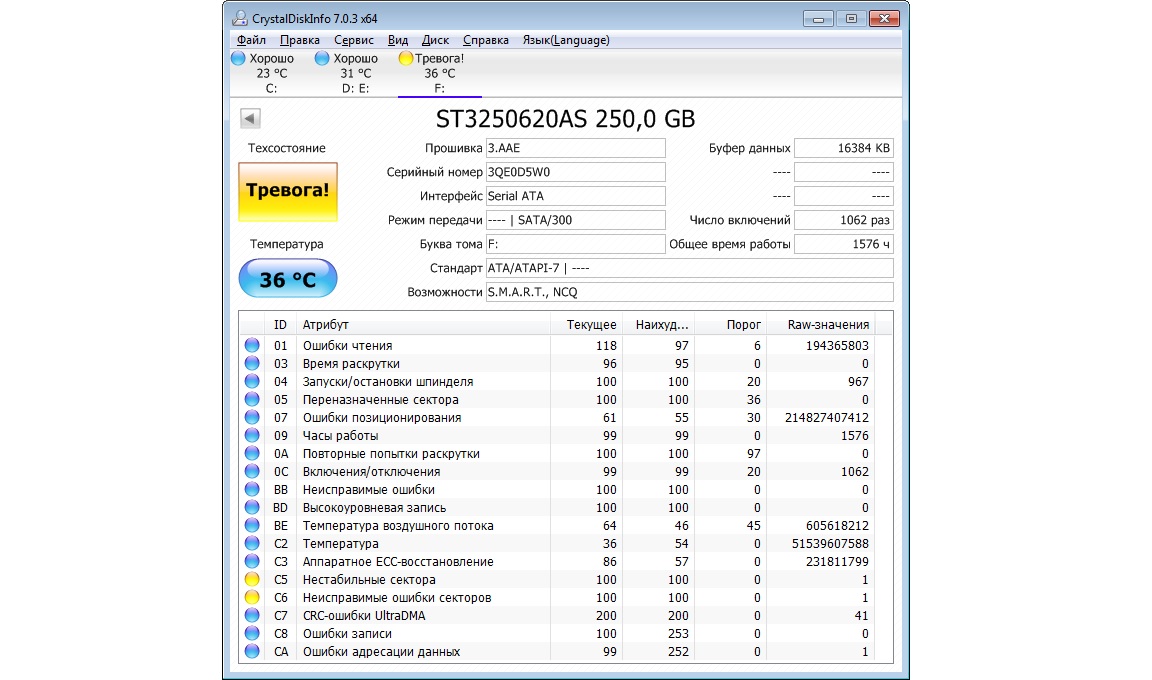Click blue orb in C2 Температура row
Viewport: 1152px width, 680px height.
[x=252, y=543]
